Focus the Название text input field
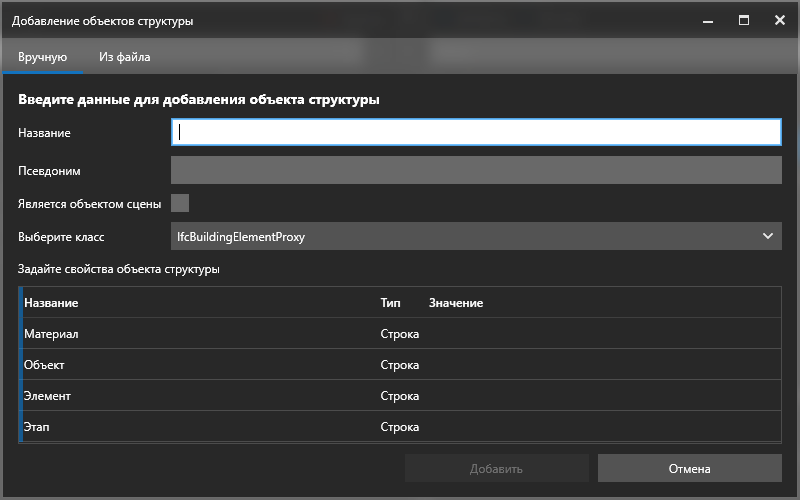 pos(476,133)
